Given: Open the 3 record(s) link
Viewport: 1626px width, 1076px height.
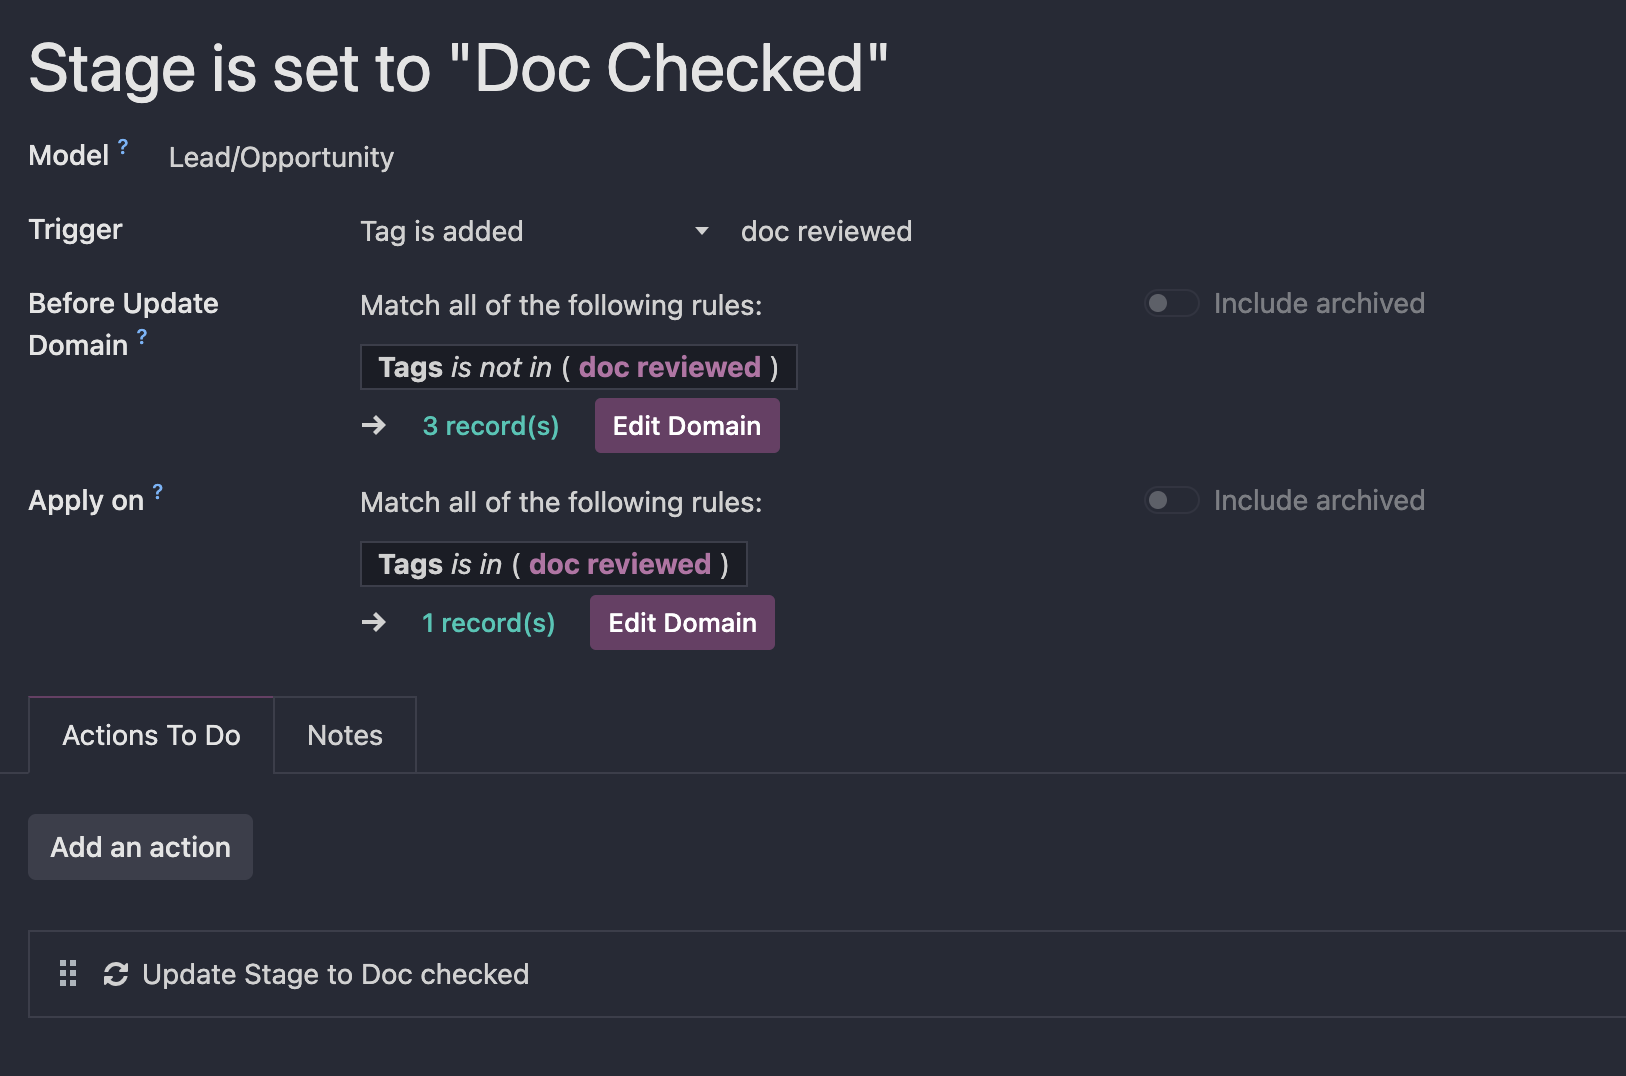Looking at the screenshot, I should pos(491,426).
